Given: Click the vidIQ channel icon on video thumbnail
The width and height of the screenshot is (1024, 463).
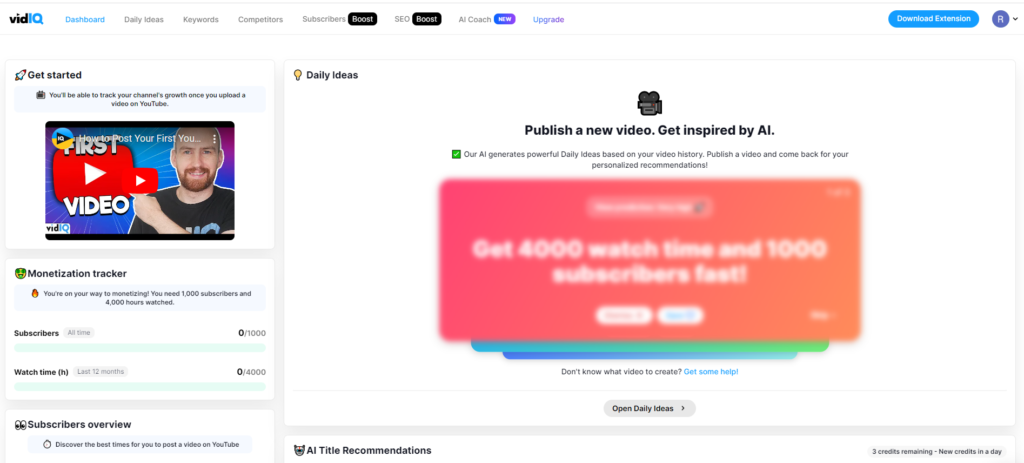Looking at the screenshot, I should [63, 138].
